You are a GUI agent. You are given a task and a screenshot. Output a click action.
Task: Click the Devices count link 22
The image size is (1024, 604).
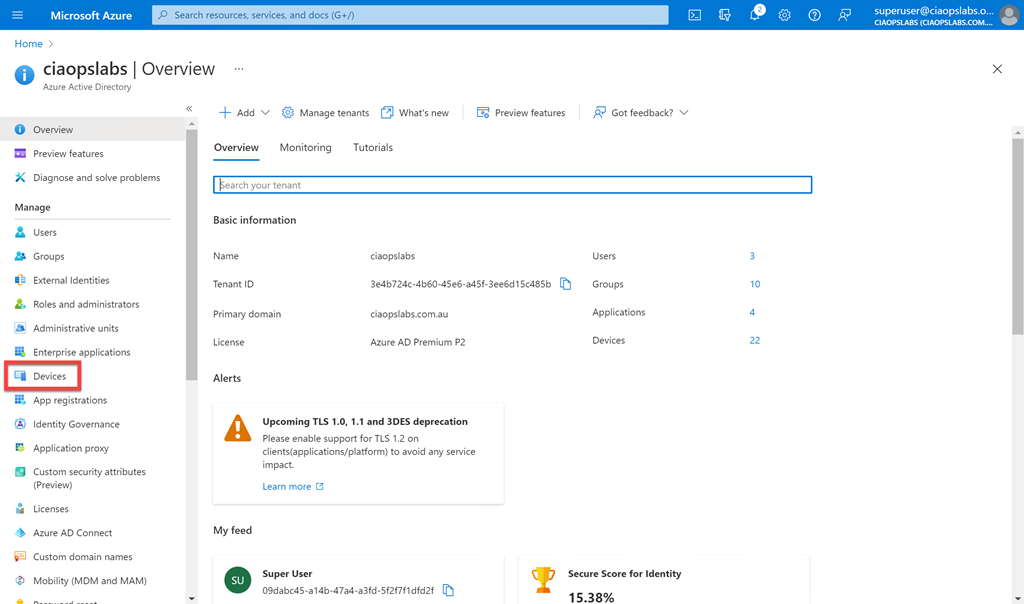[754, 340]
